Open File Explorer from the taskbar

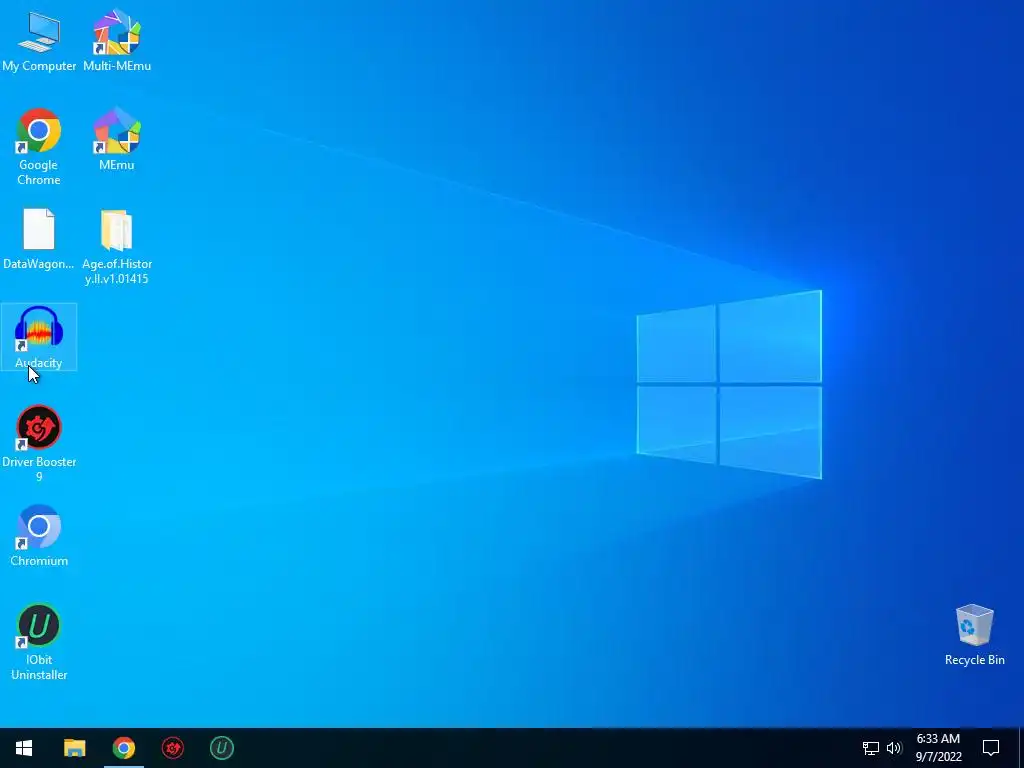click(x=74, y=748)
